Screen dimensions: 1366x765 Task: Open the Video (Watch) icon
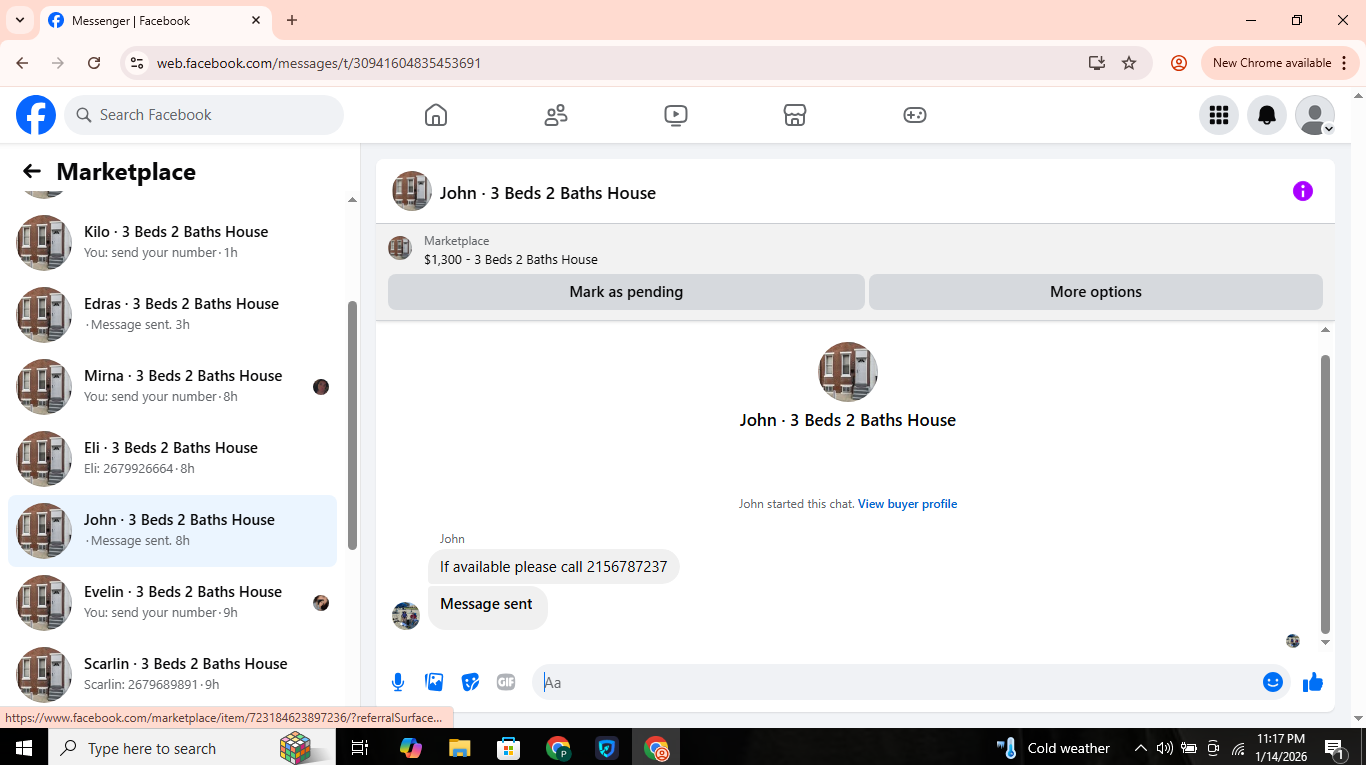676,115
